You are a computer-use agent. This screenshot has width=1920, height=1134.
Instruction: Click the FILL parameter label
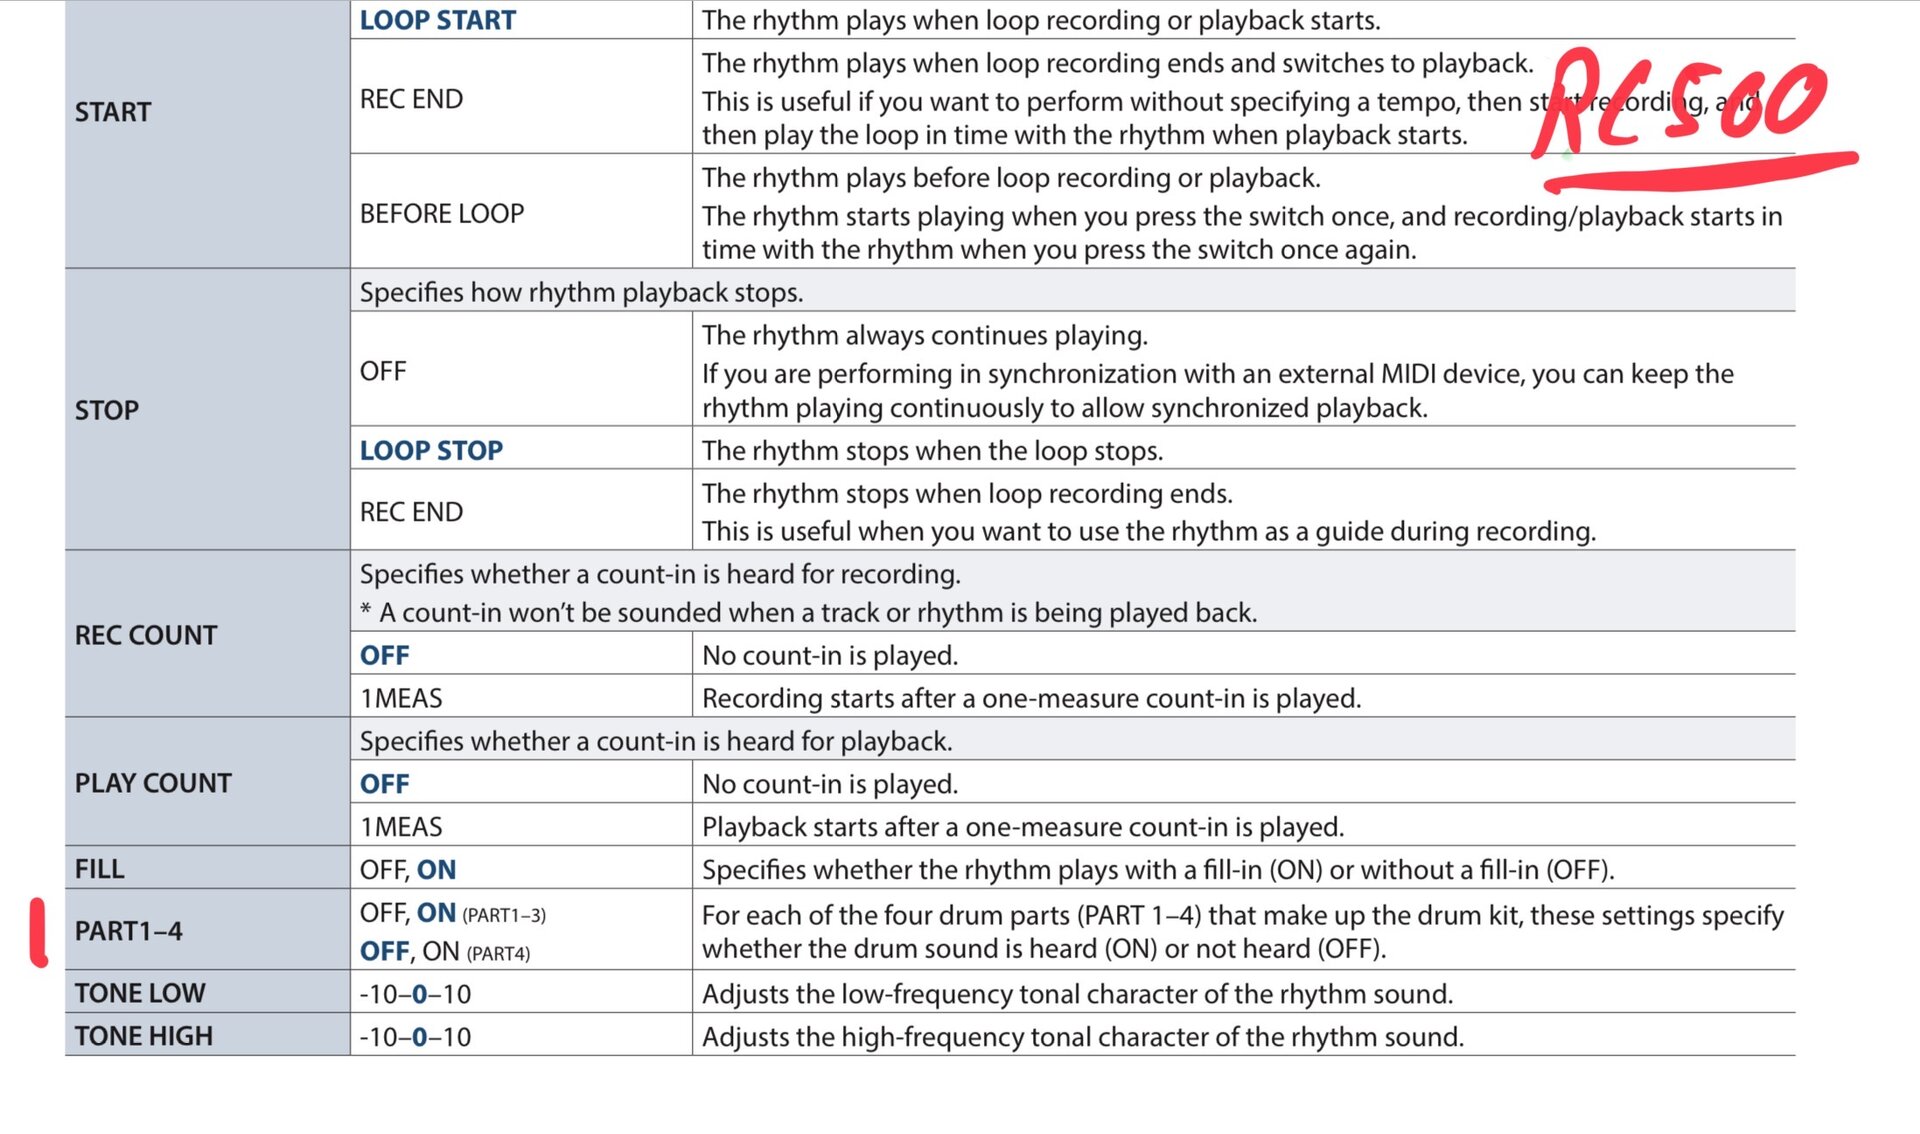[x=100, y=869]
